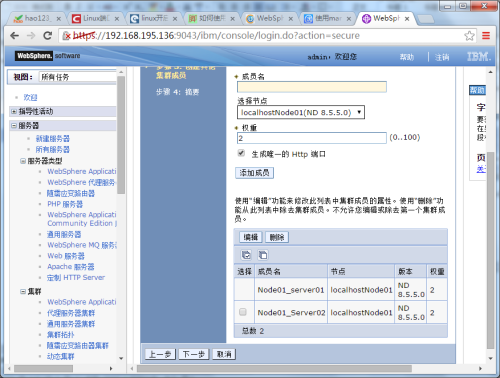Click the IBM logo in banner
Viewport: 500px width, 378px height.
click(479, 57)
